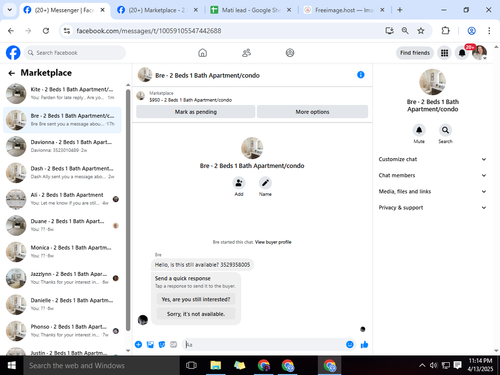This screenshot has width=500, height=375.
Task: Open the Facebook menu grid icon
Action: pyautogui.click(x=444, y=53)
